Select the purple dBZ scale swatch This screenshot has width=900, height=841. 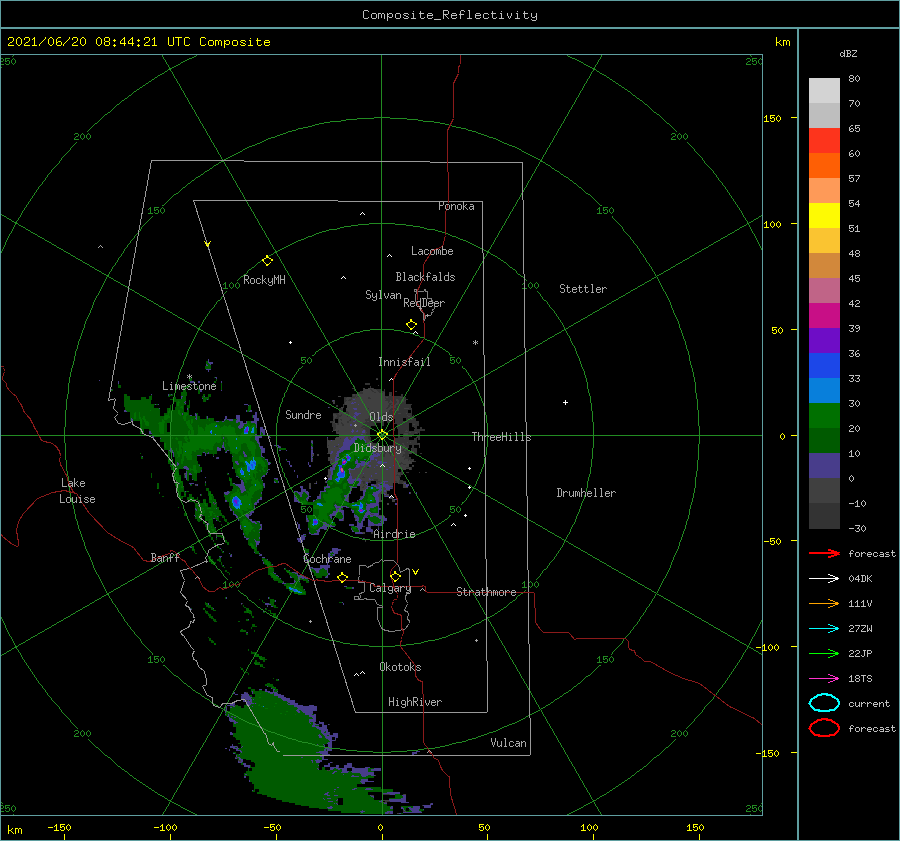coord(824,340)
